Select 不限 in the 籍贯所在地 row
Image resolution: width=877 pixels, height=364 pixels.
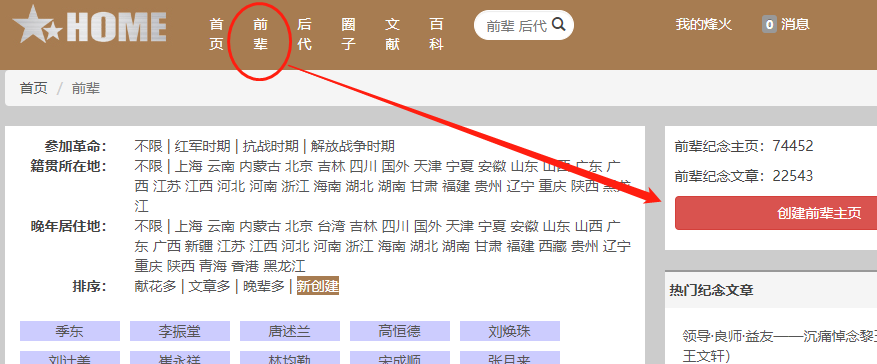point(148,166)
